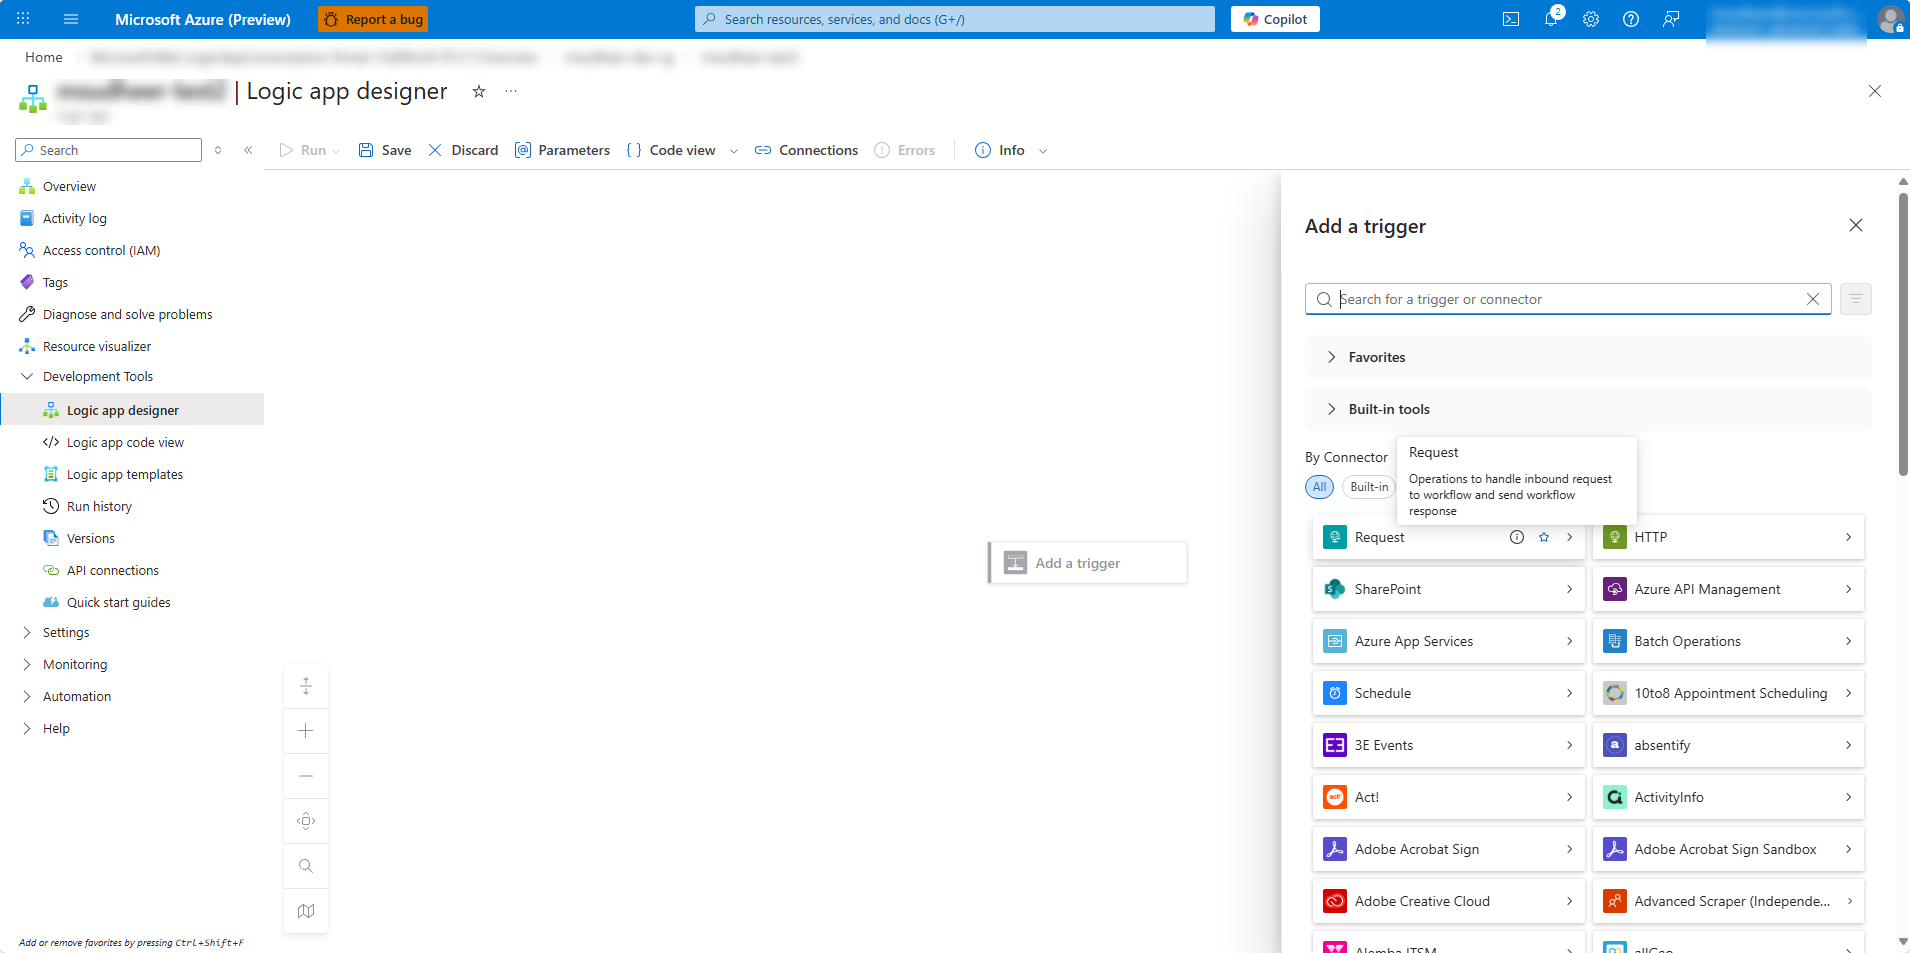
Task: Click the sidebar Search field
Action: 108,150
